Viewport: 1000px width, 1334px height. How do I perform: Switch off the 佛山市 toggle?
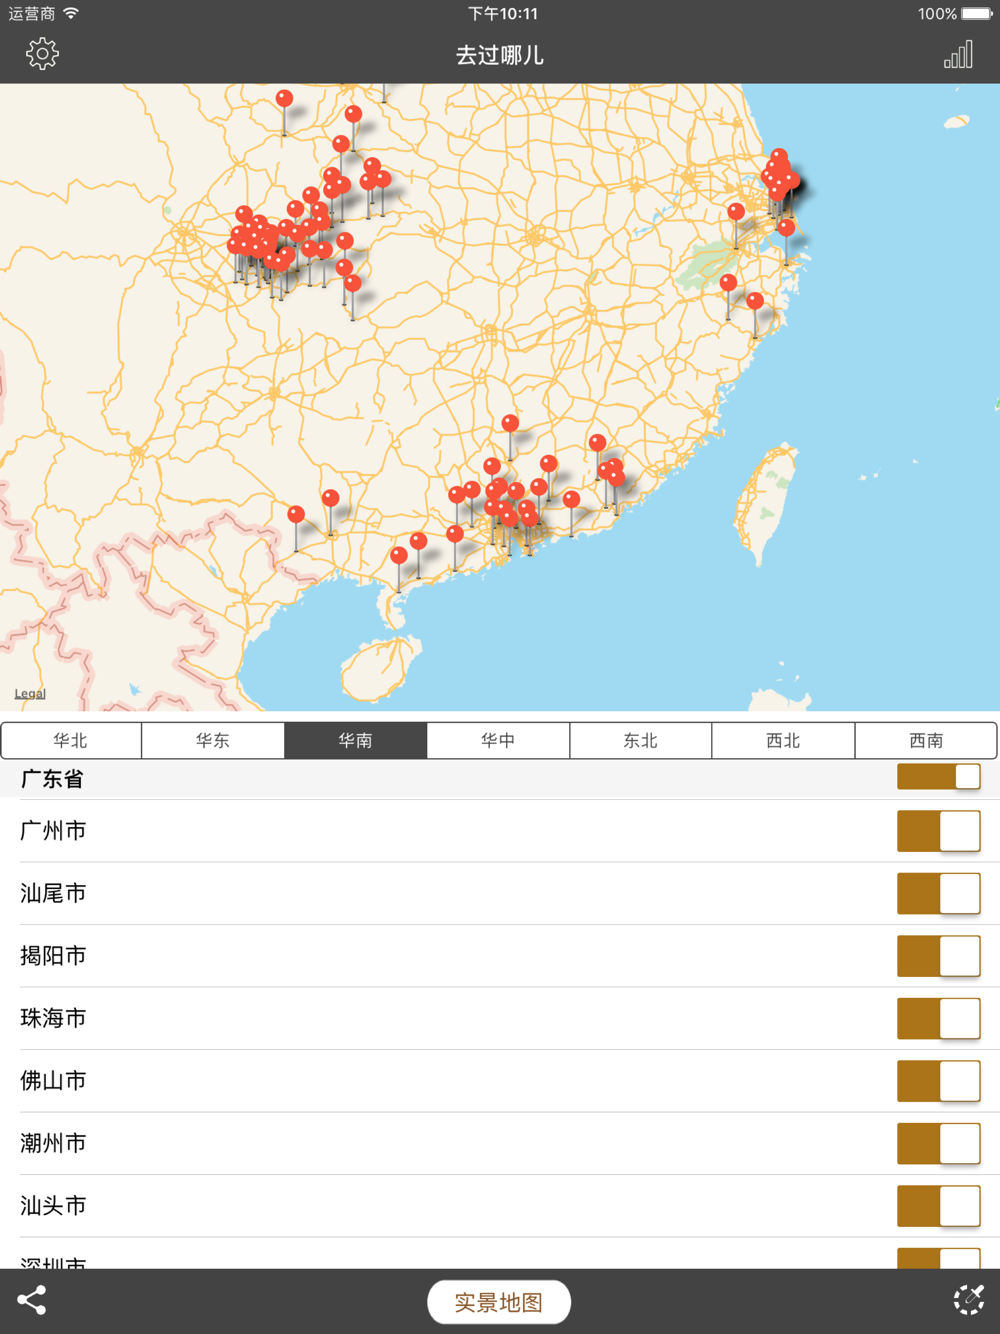[938, 1081]
